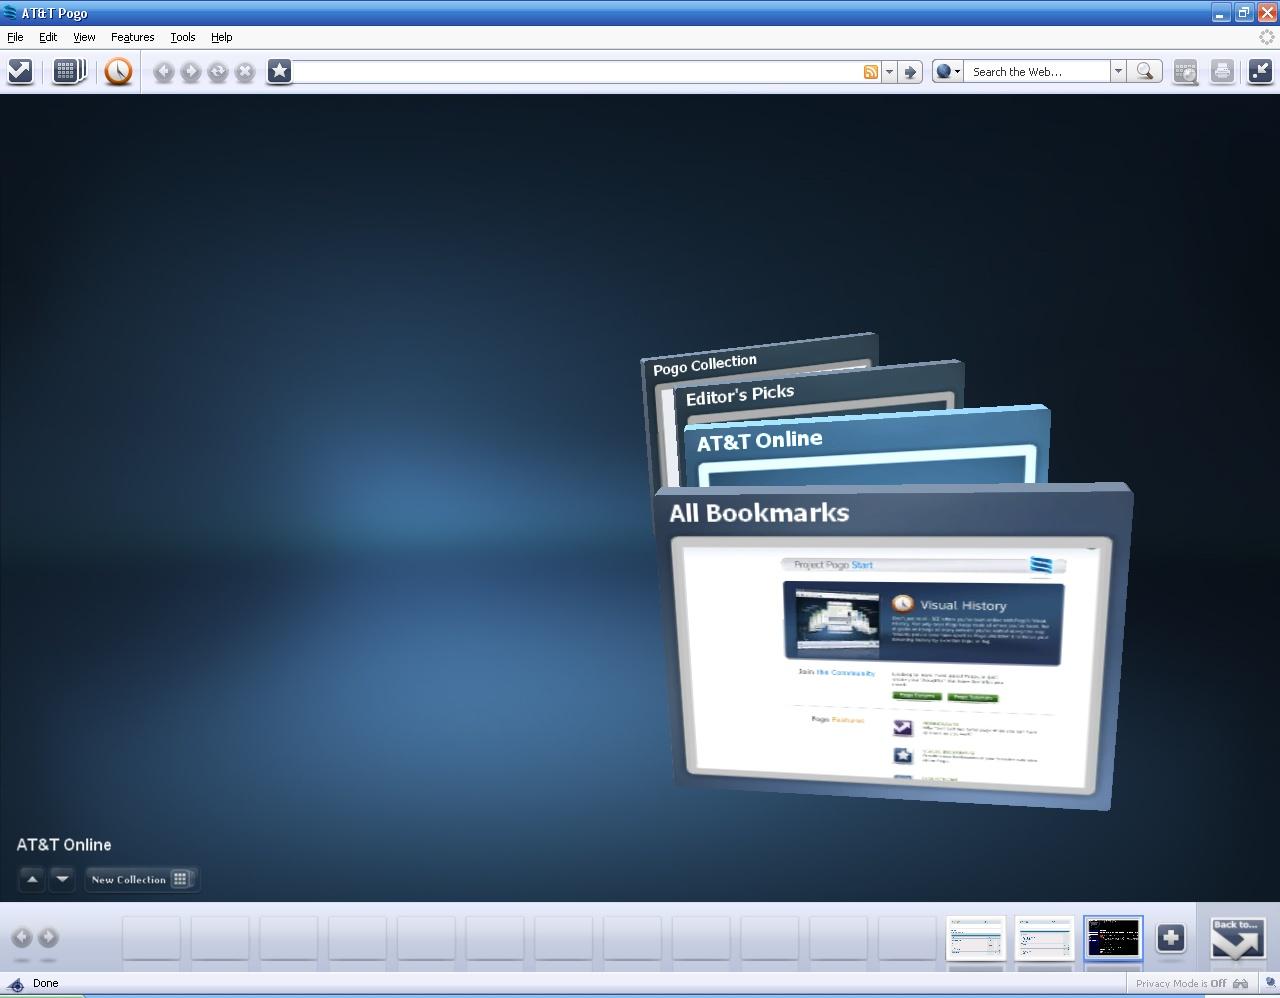Click the bookmark star icon beside address bar
The image size is (1280, 998).
tap(280, 71)
